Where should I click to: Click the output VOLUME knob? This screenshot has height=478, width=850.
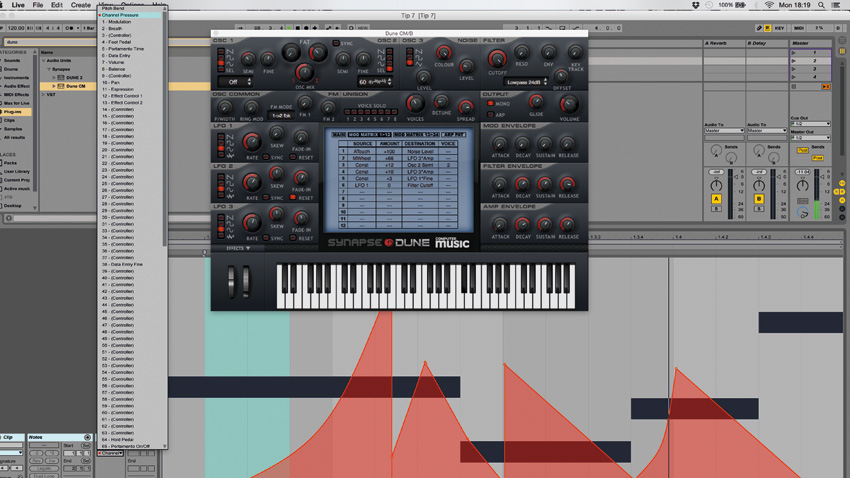pos(569,104)
